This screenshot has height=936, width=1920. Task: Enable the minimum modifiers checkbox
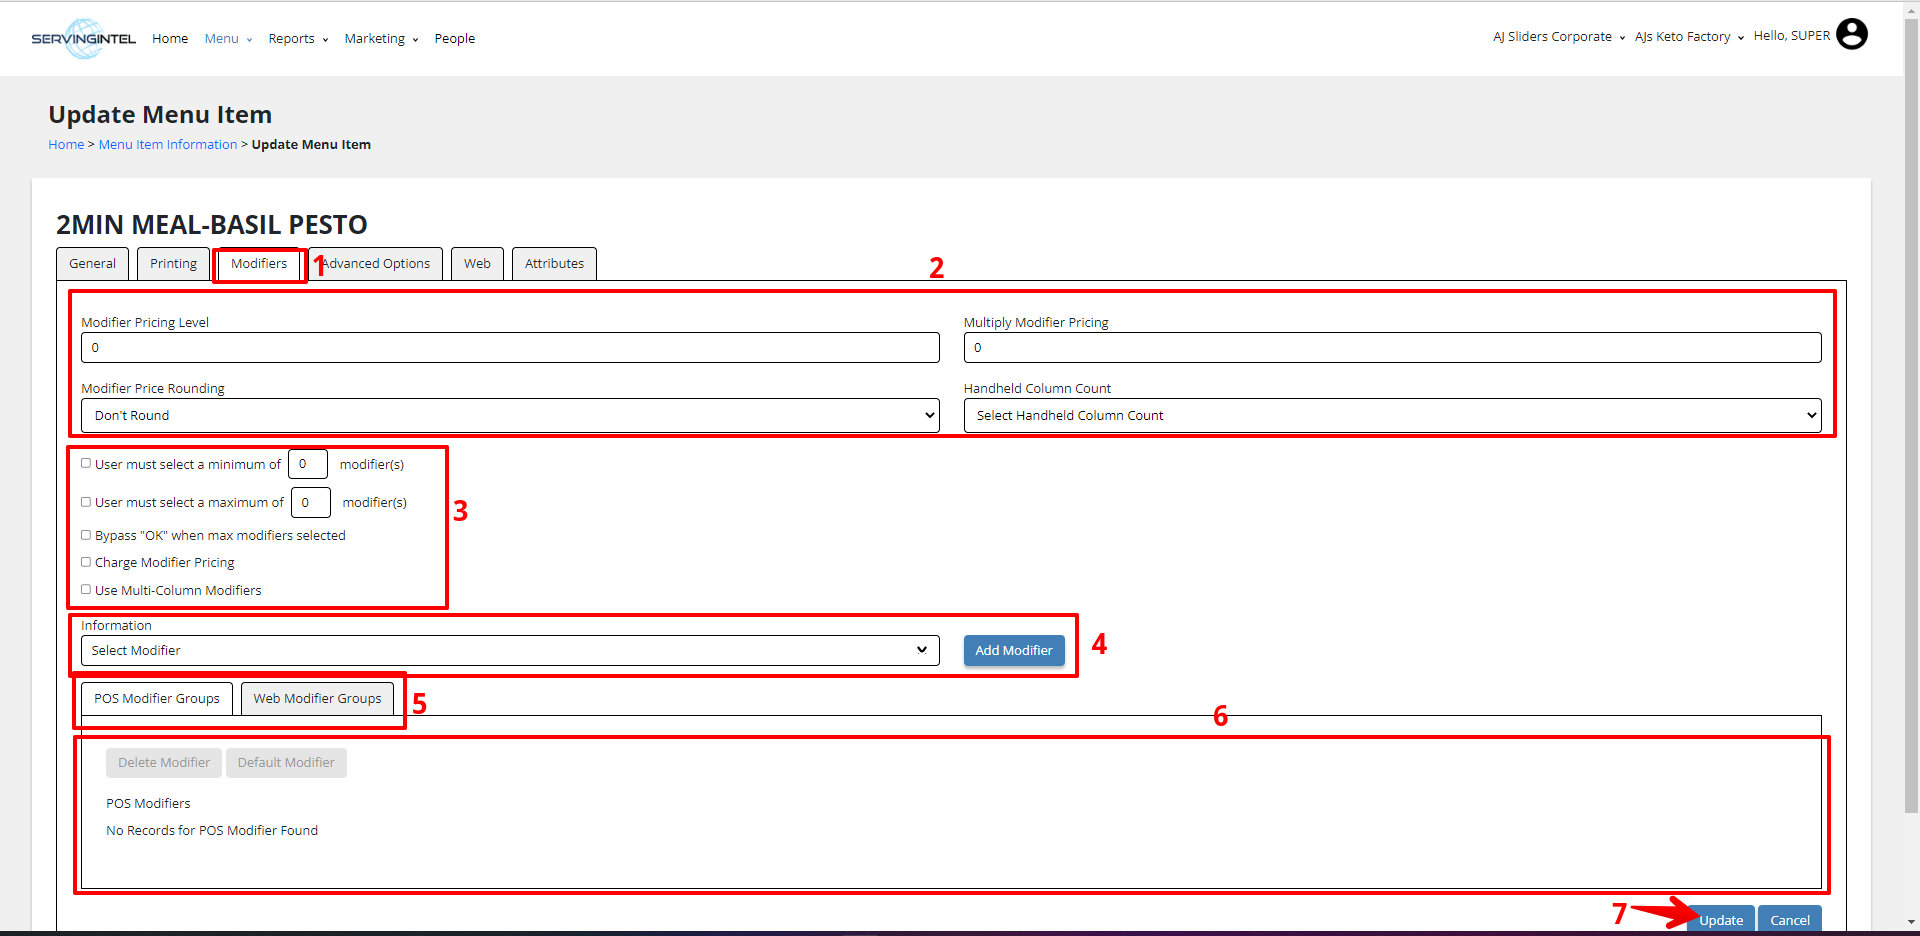tap(86, 464)
